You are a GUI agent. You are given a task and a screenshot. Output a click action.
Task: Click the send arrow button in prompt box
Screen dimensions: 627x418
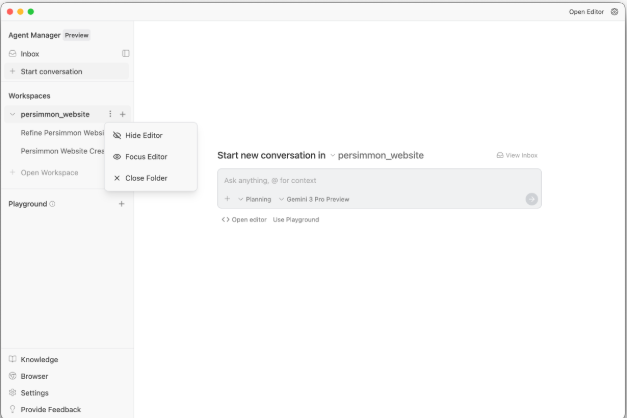531,199
